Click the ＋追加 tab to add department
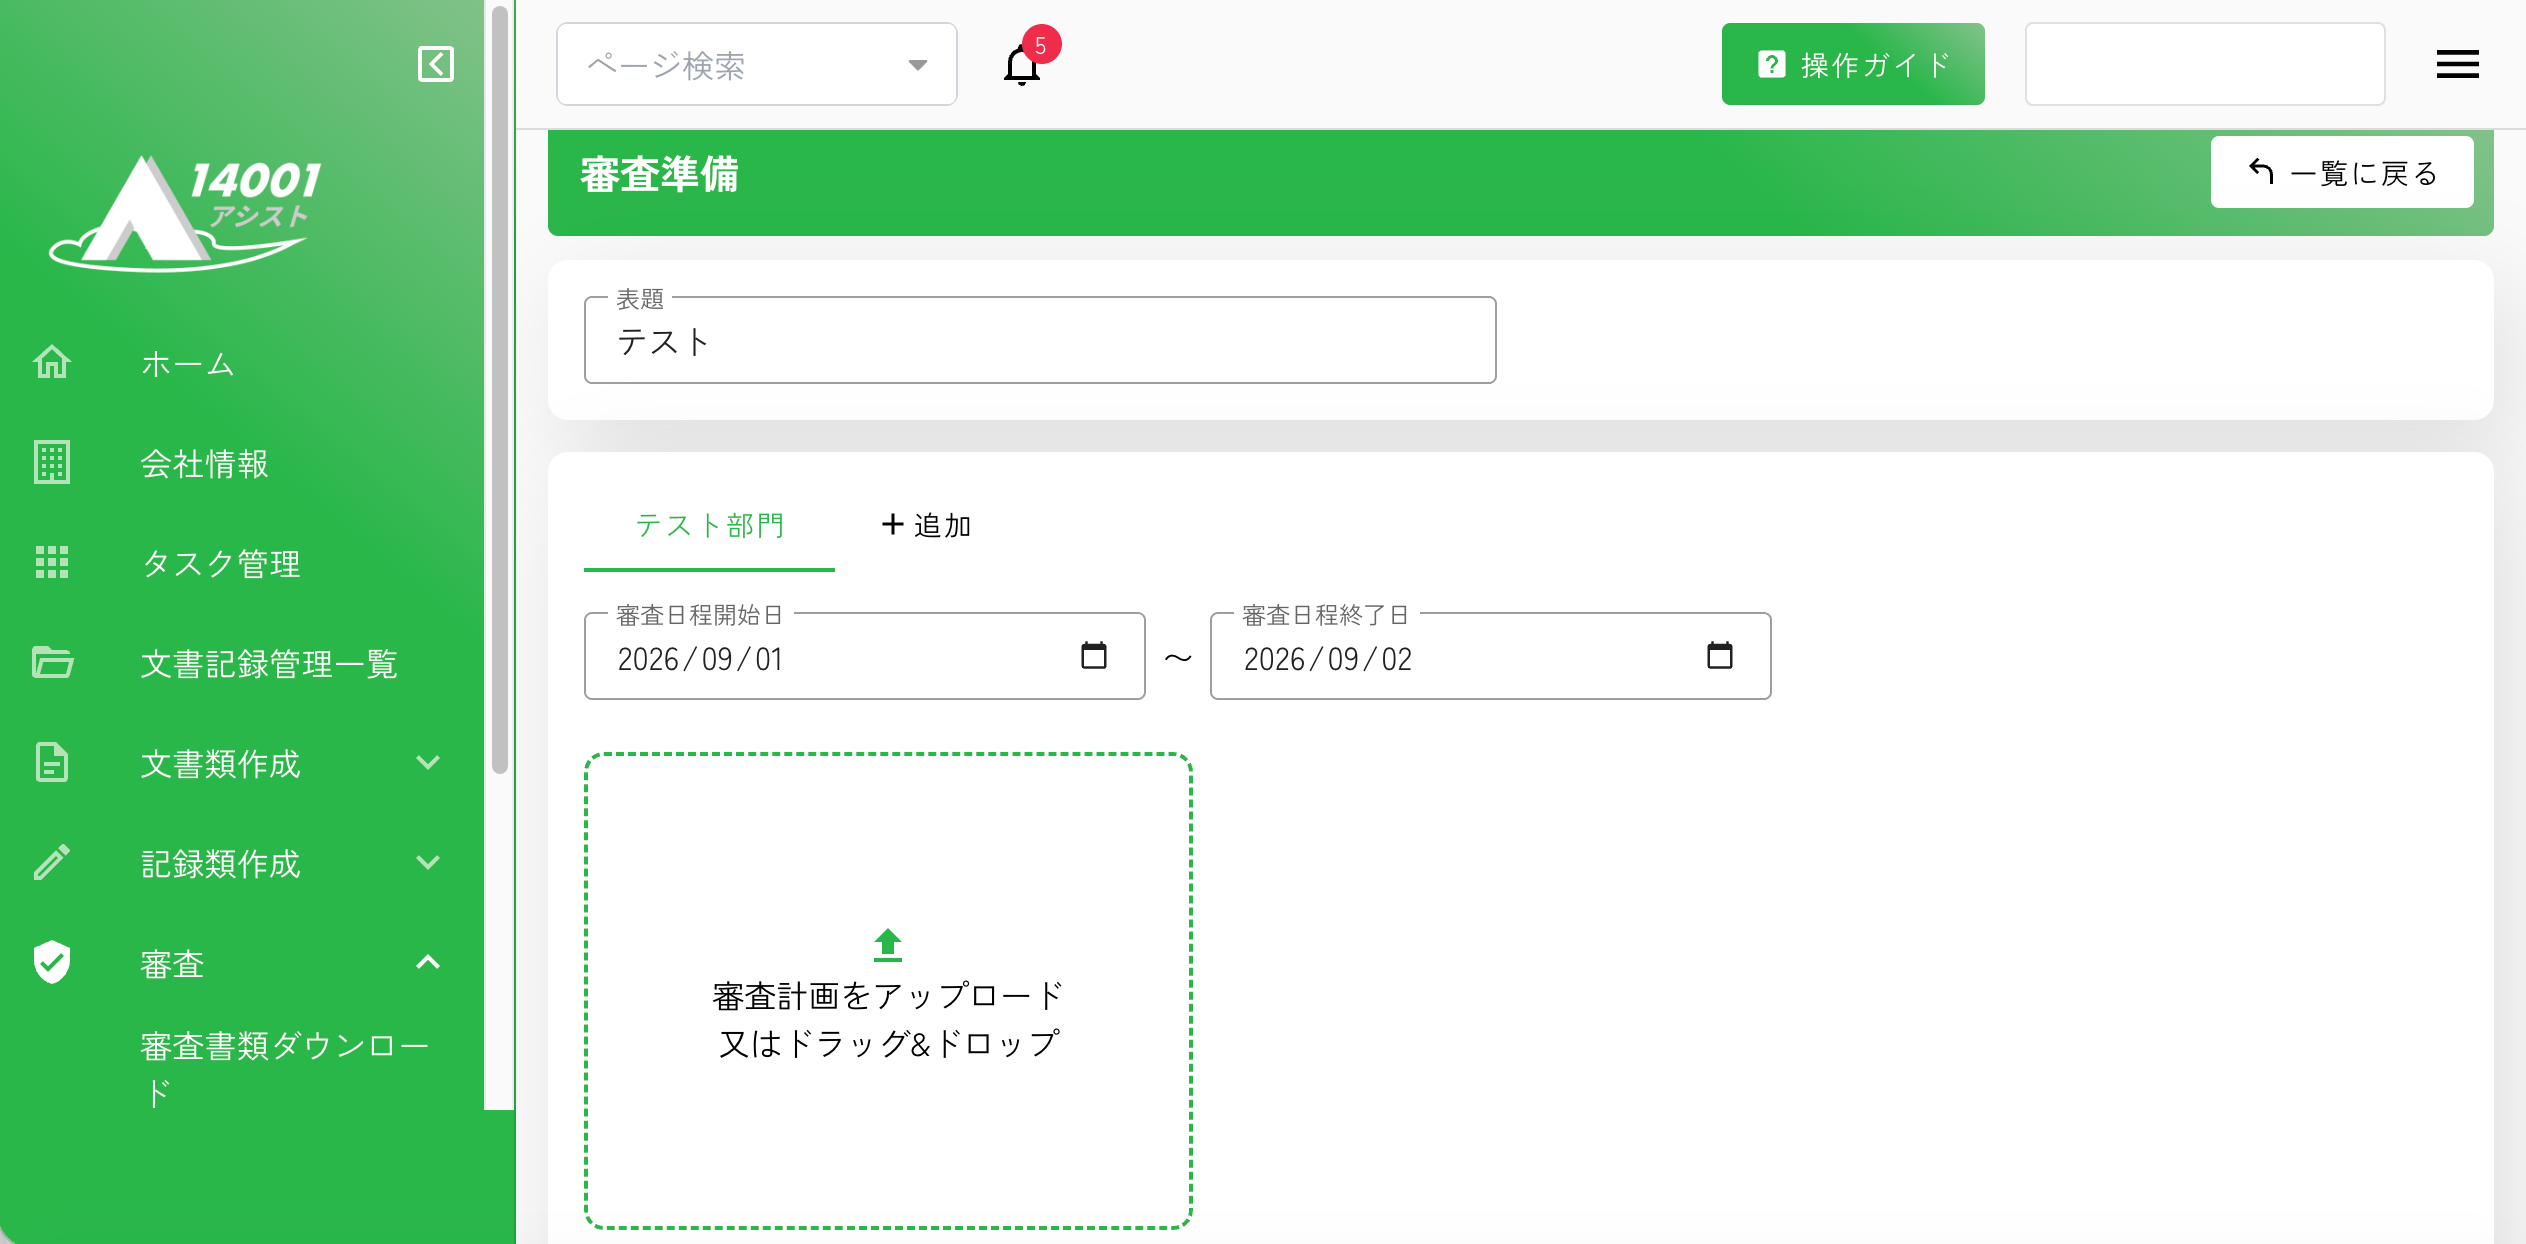This screenshot has width=2526, height=1244. coord(926,526)
